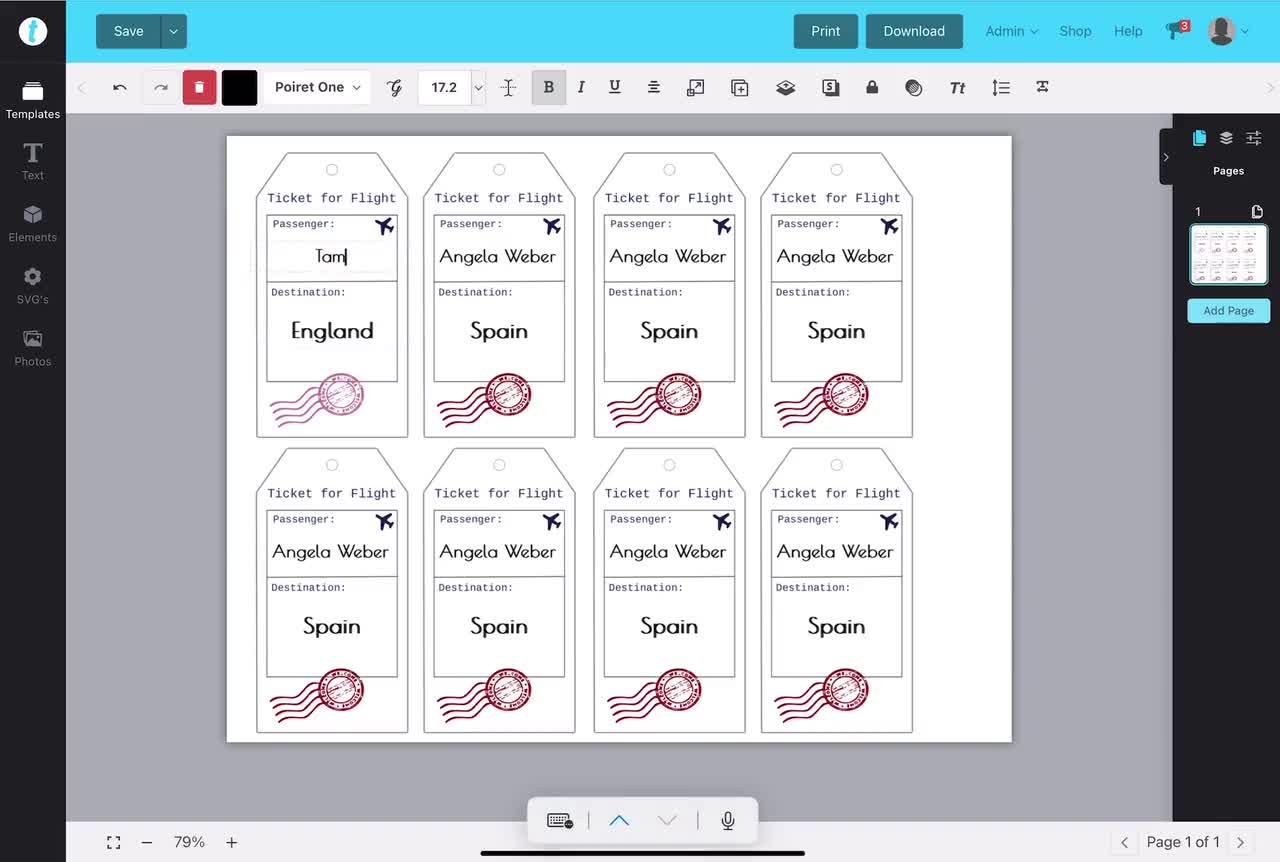
Task: Click the keyboard icon in floating bar
Action: click(x=560, y=821)
